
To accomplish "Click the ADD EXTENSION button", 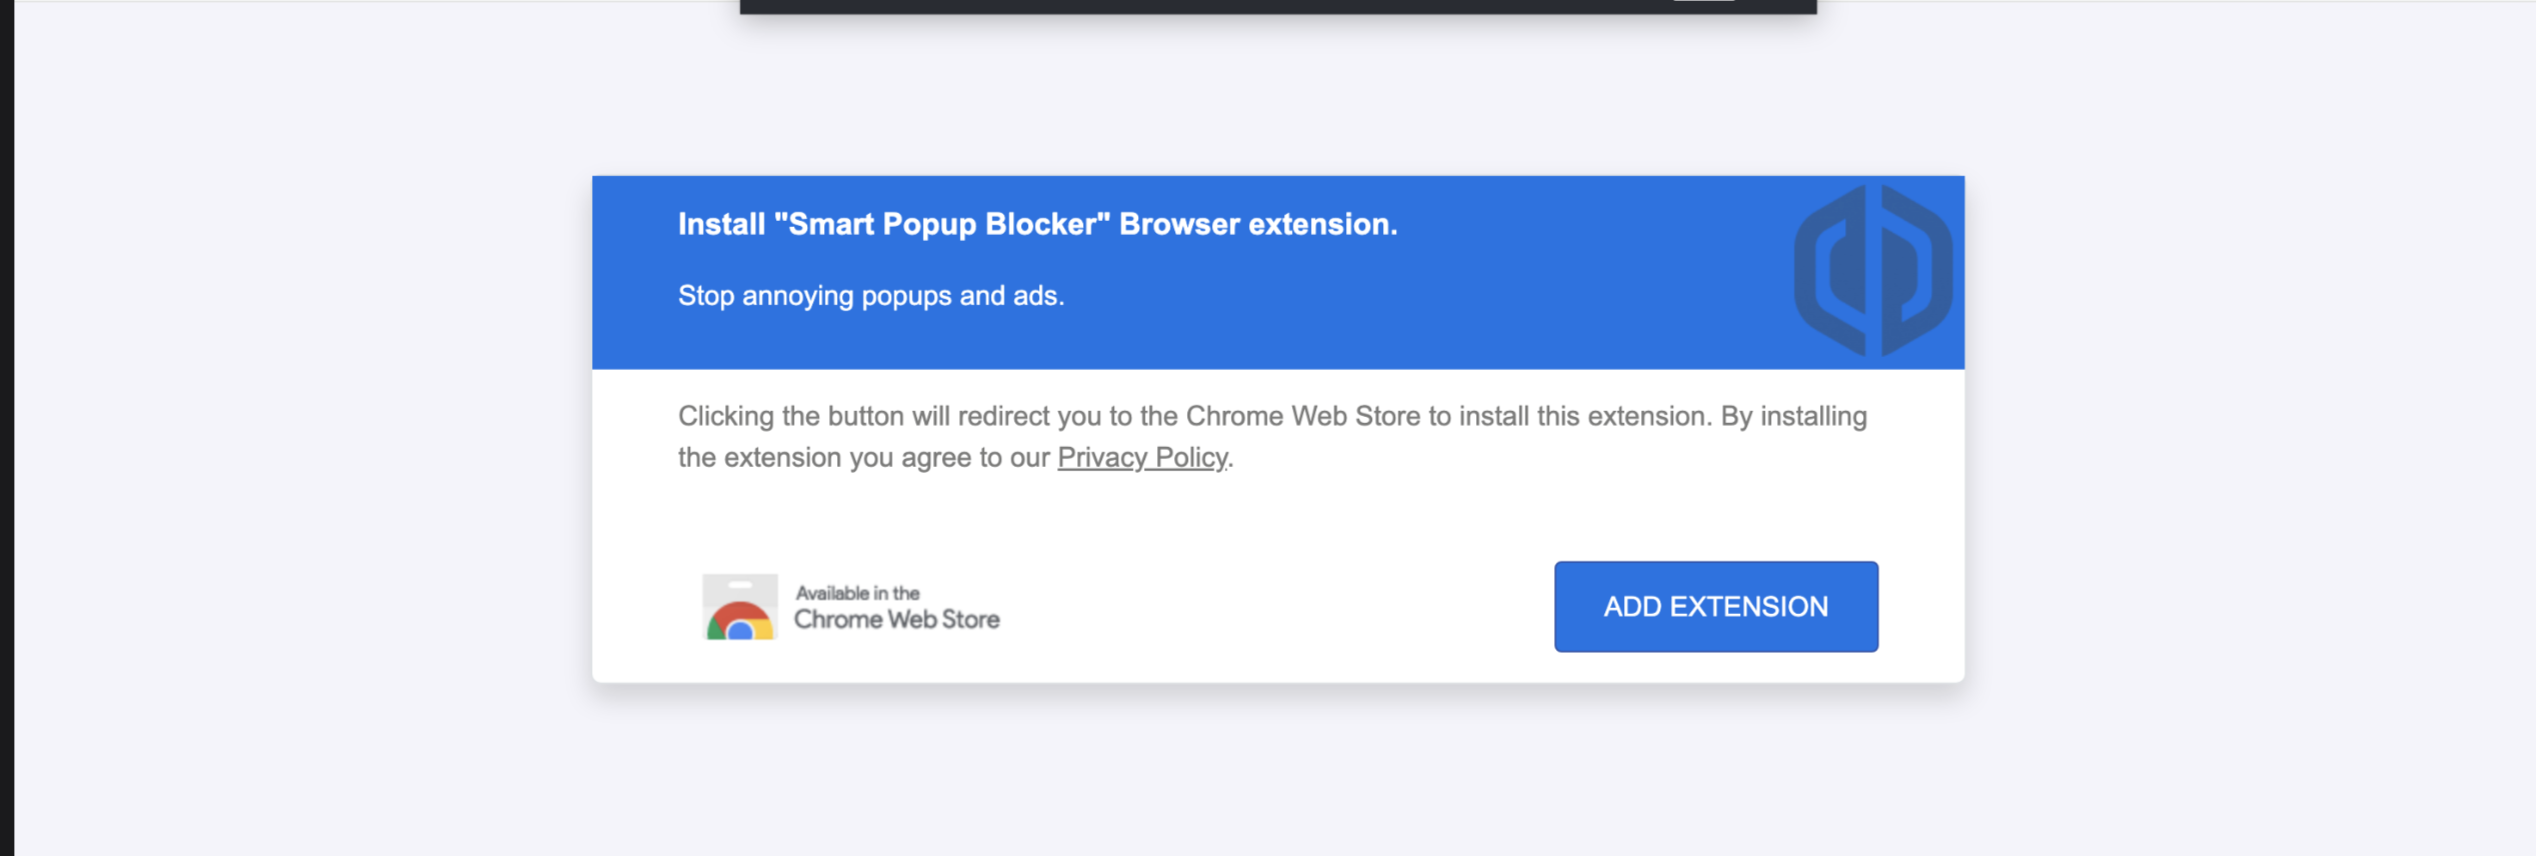I will (x=1715, y=606).
